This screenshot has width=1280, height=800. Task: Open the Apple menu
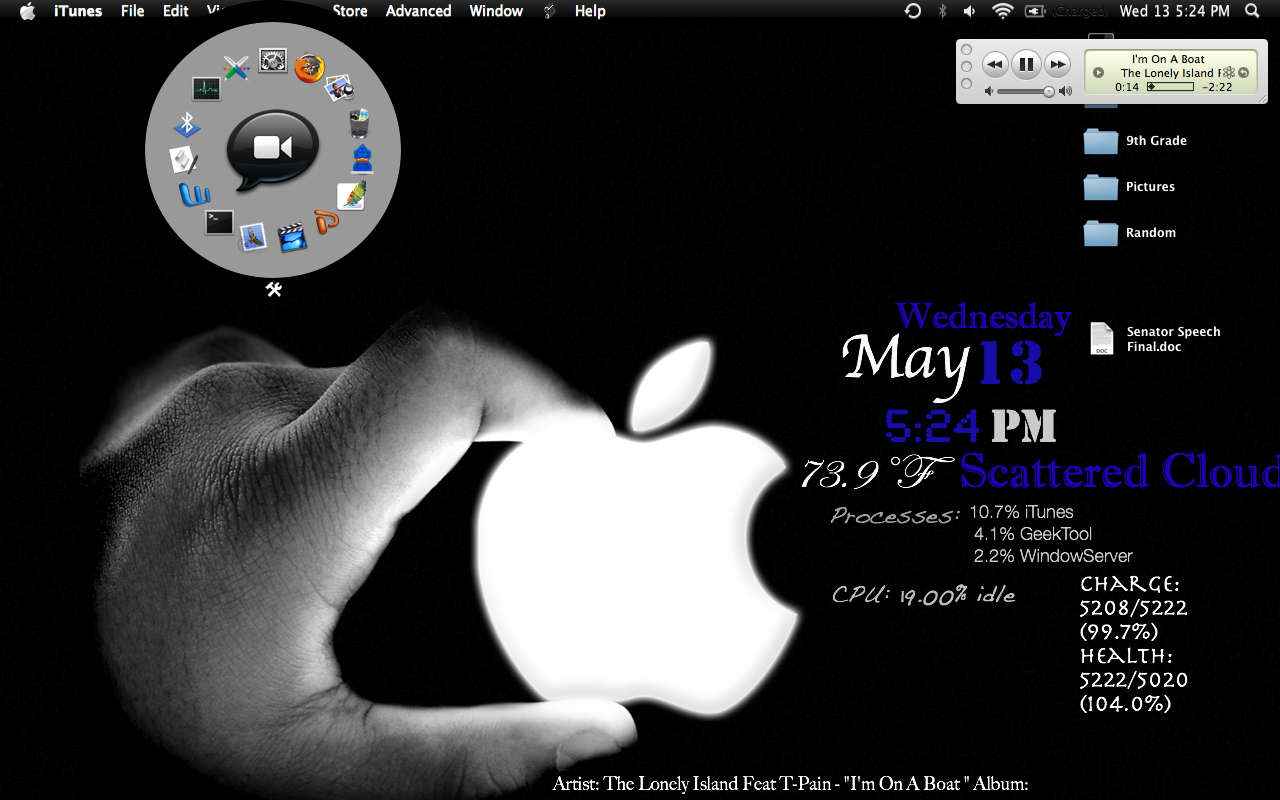(27, 11)
